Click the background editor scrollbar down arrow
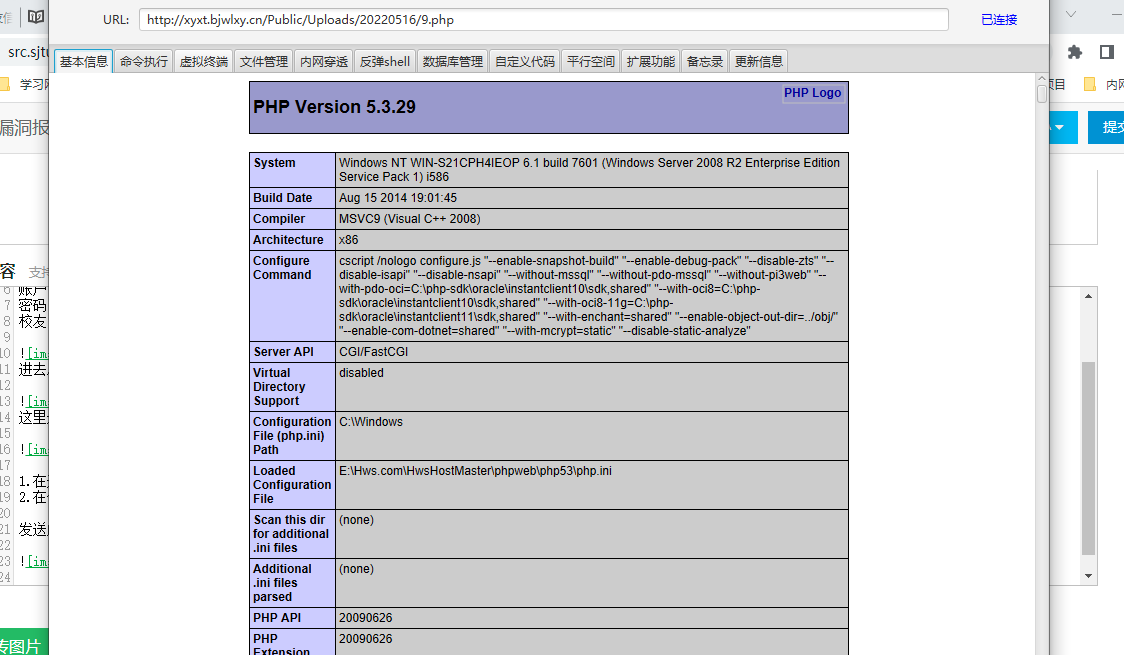The width and height of the screenshot is (1124, 655). pyautogui.click(x=1088, y=575)
